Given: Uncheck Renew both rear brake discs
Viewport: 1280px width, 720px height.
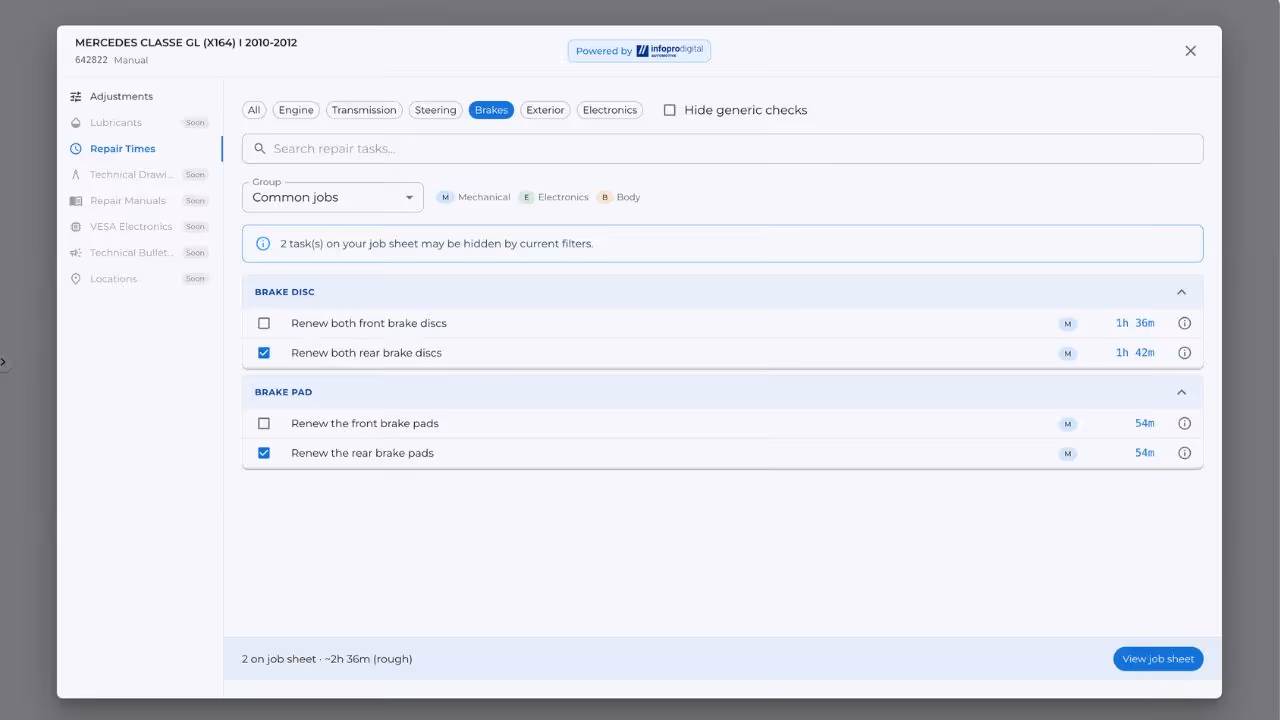Looking at the screenshot, I should click(264, 353).
